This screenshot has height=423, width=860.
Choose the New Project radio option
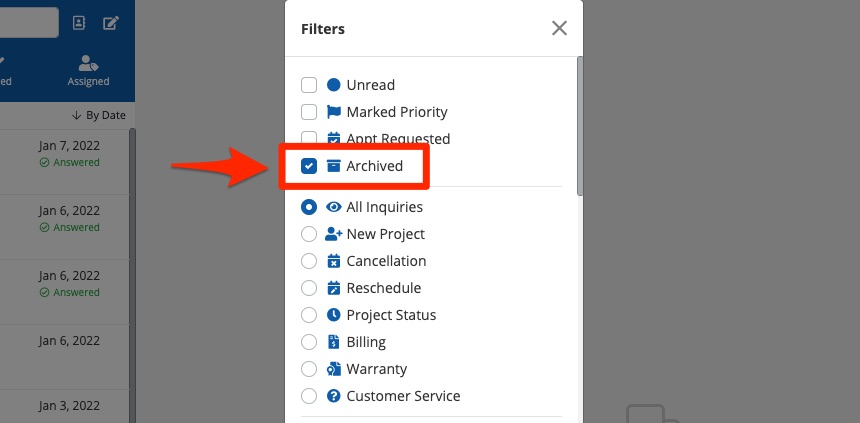point(309,234)
